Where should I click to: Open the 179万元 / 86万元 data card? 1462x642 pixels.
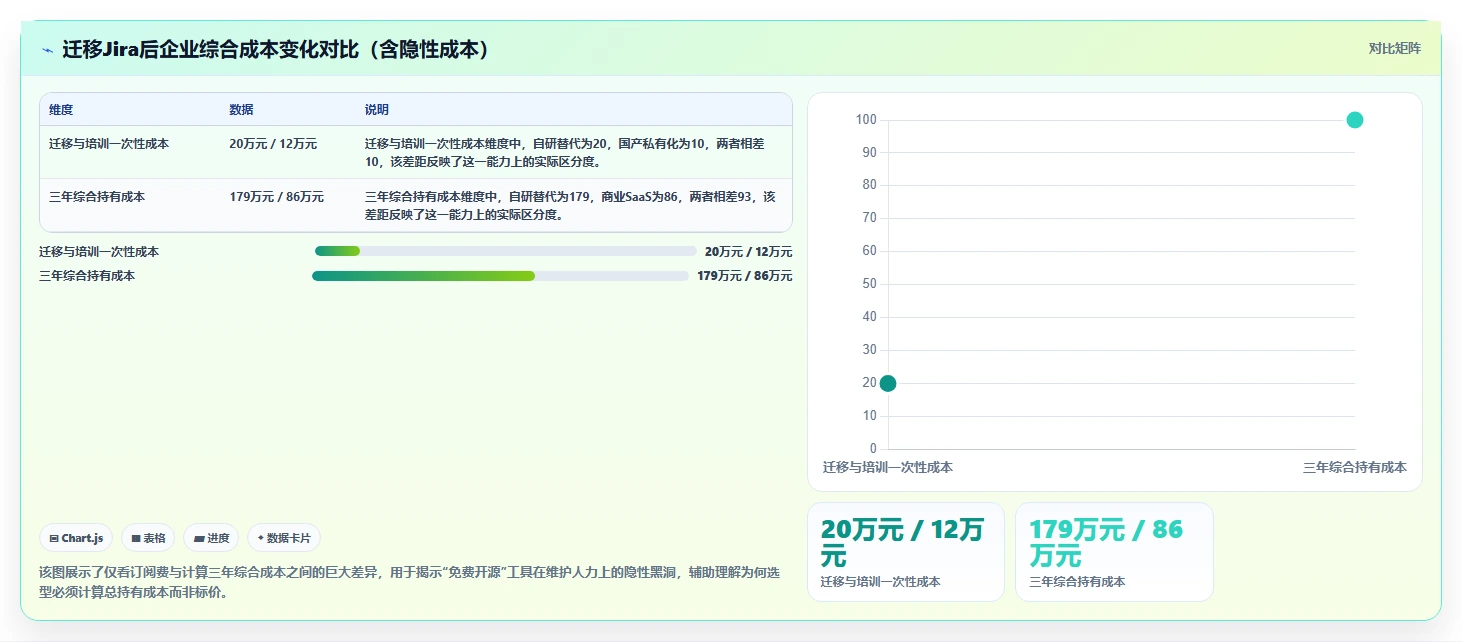1114,552
